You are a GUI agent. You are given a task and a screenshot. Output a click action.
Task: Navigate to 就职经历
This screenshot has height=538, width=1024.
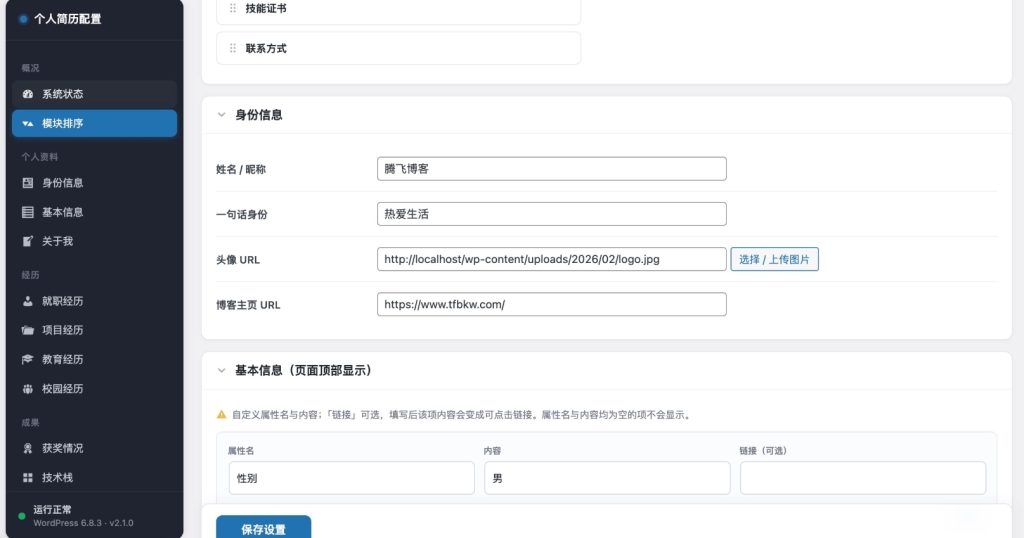94,301
